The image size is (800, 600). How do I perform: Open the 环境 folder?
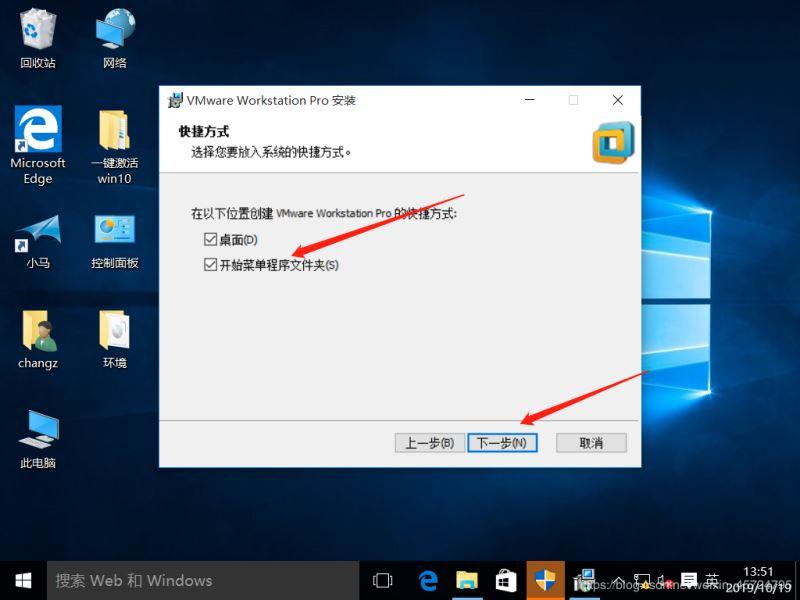(113, 330)
